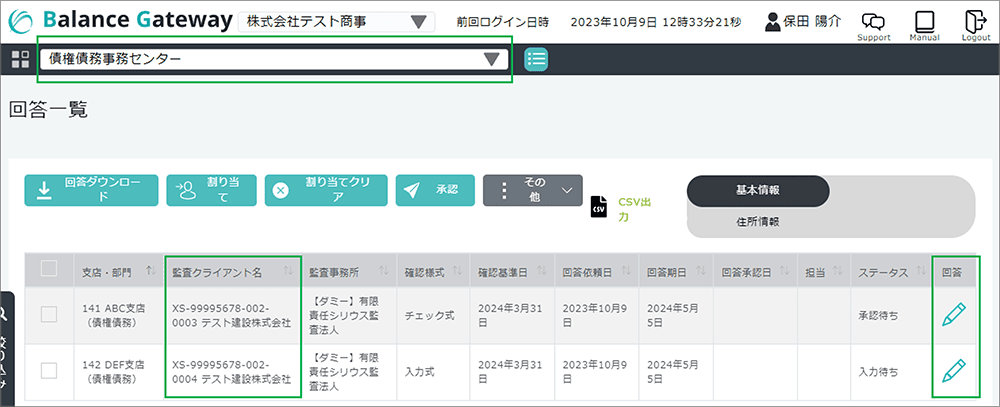Click the 回答ダウンロード button
This screenshot has width=1000, height=407.
[x=91, y=190]
